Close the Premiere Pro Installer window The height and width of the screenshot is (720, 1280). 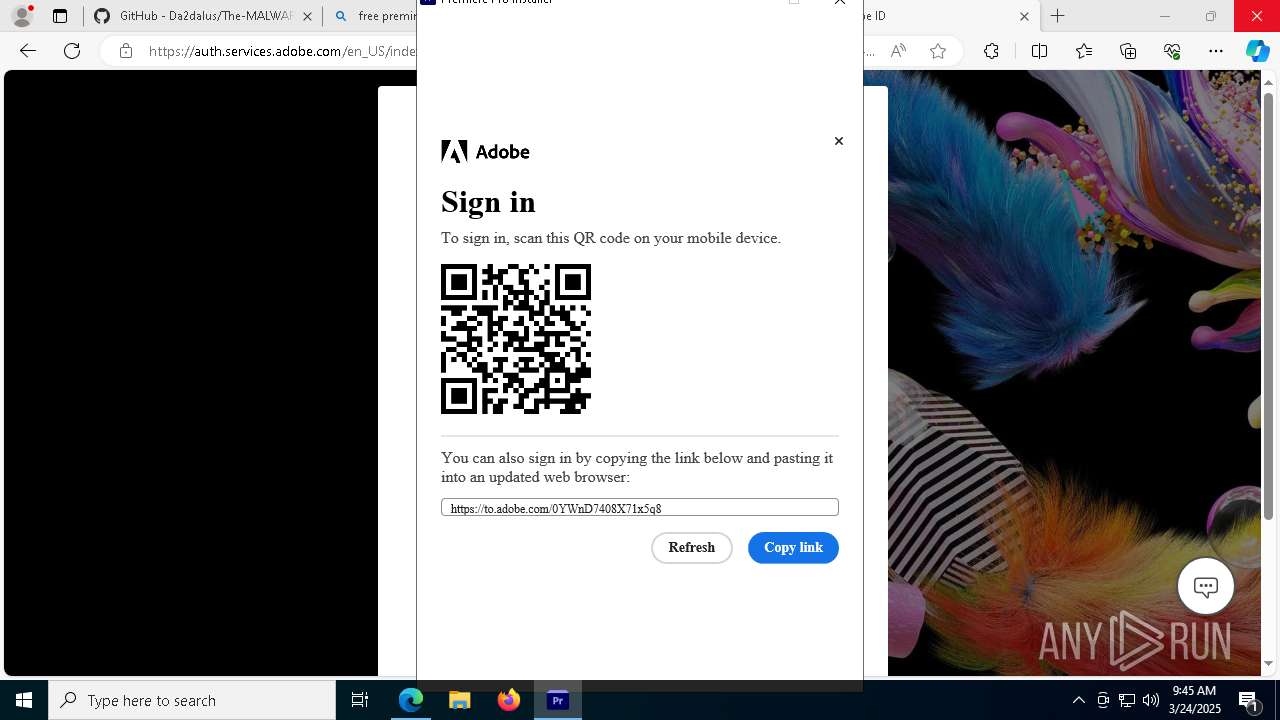tap(840, 3)
